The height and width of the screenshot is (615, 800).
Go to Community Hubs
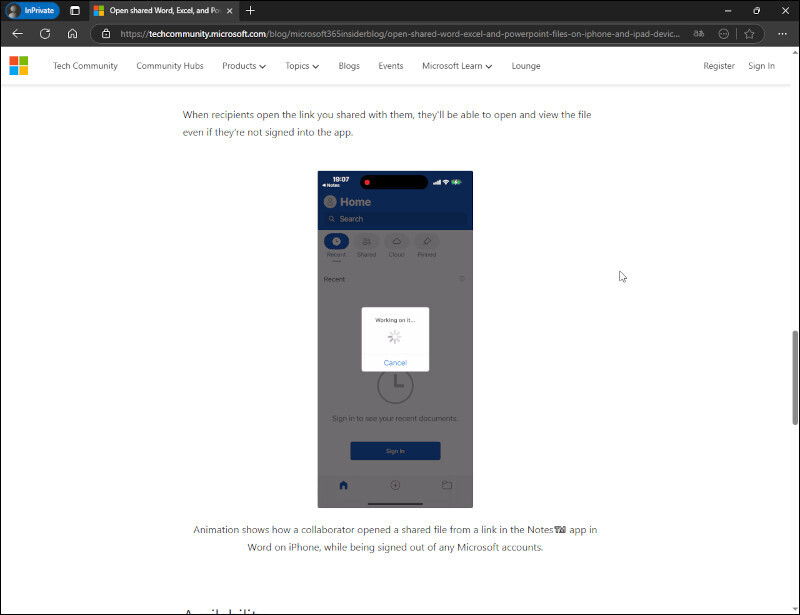tap(170, 66)
